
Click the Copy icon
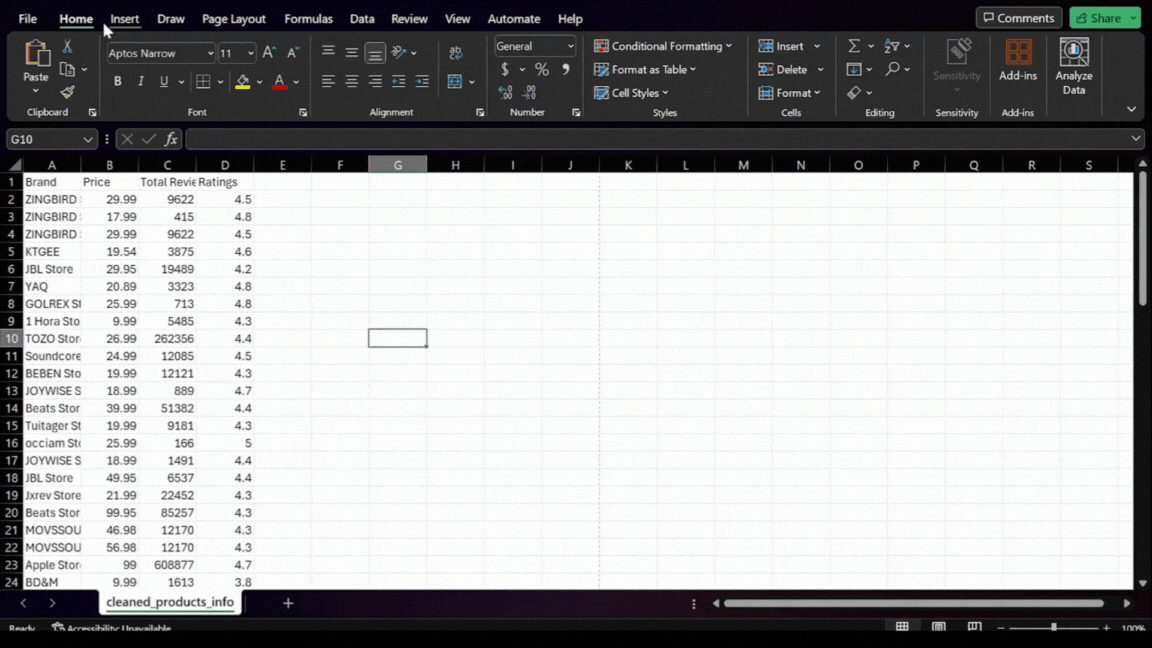pyautogui.click(x=67, y=69)
